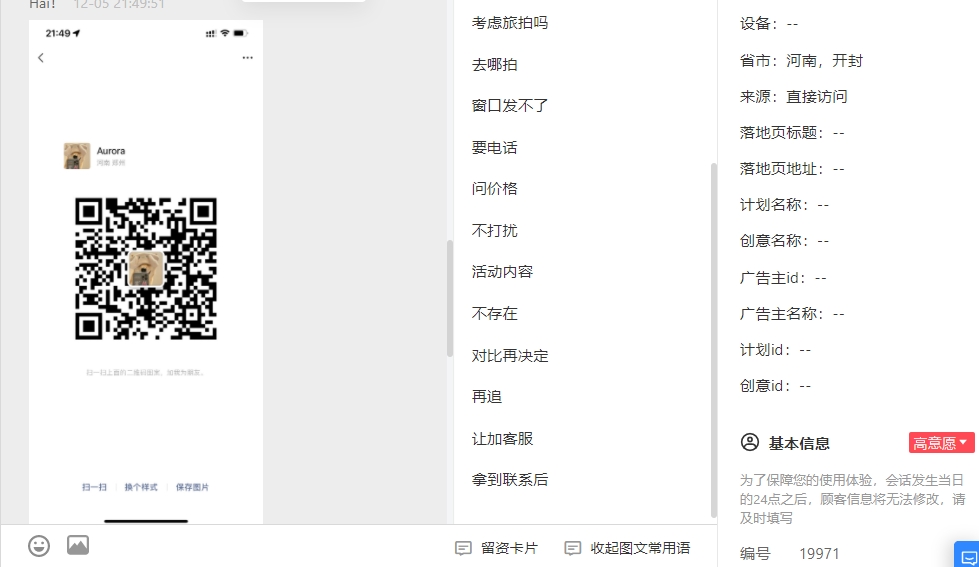979x567 pixels.
Task: Click the blue chat widget icon
Action: 968,556
